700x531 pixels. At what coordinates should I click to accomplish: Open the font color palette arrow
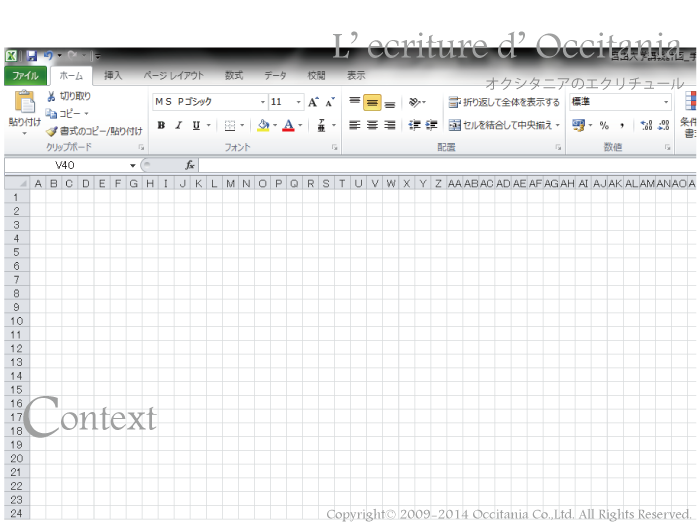tap(300, 125)
